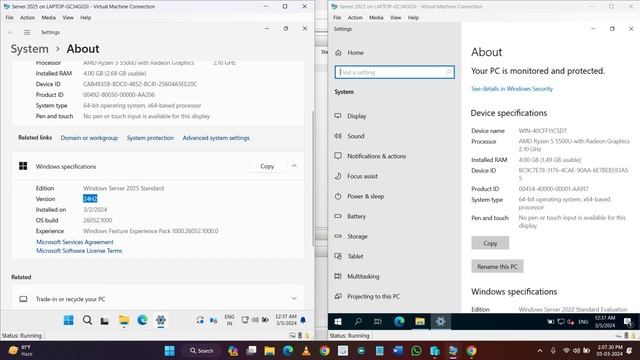Open Start in Server 2025 VM taskbar

point(69,320)
